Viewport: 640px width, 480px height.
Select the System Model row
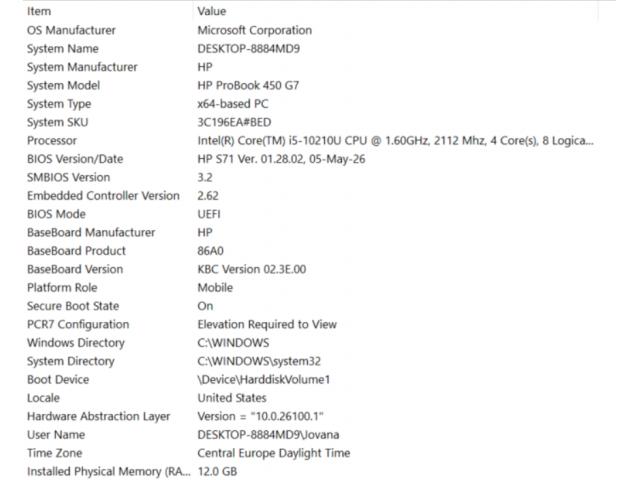coord(310,85)
